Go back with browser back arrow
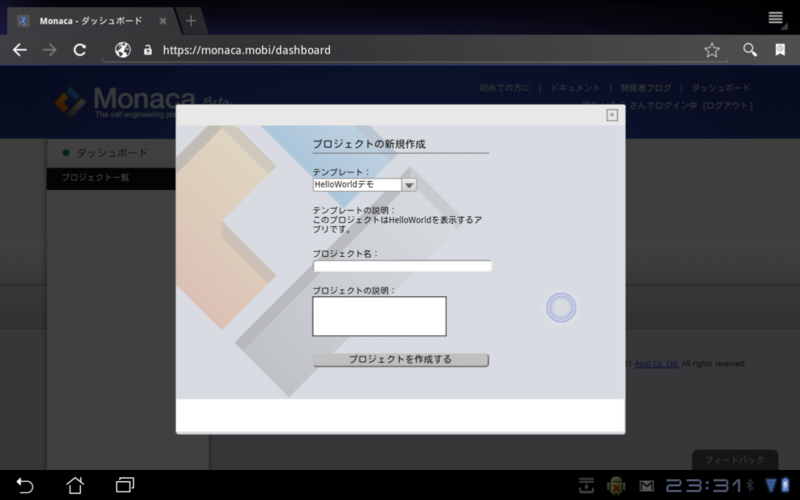Image resolution: width=800 pixels, height=500 pixels. click(20, 50)
